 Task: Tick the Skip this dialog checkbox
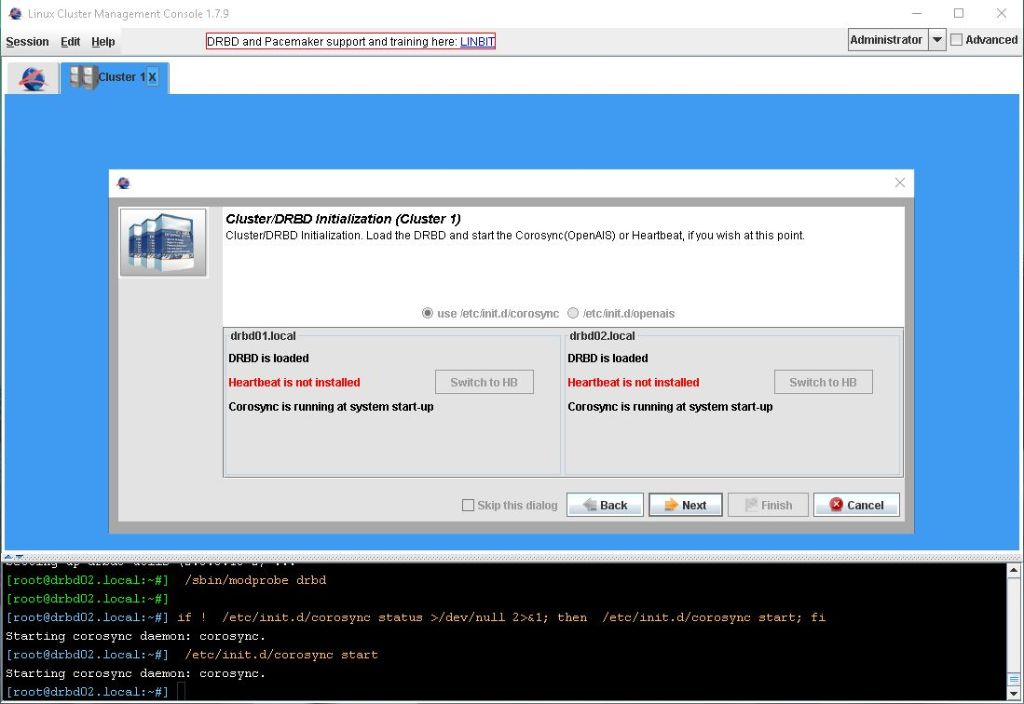pos(468,505)
